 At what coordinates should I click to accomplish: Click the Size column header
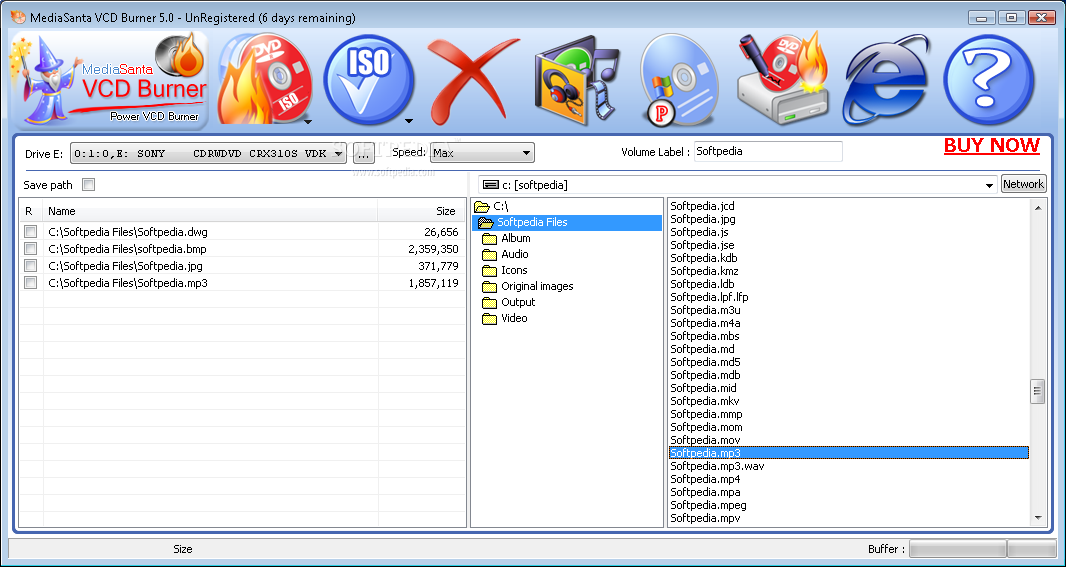(x=422, y=211)
